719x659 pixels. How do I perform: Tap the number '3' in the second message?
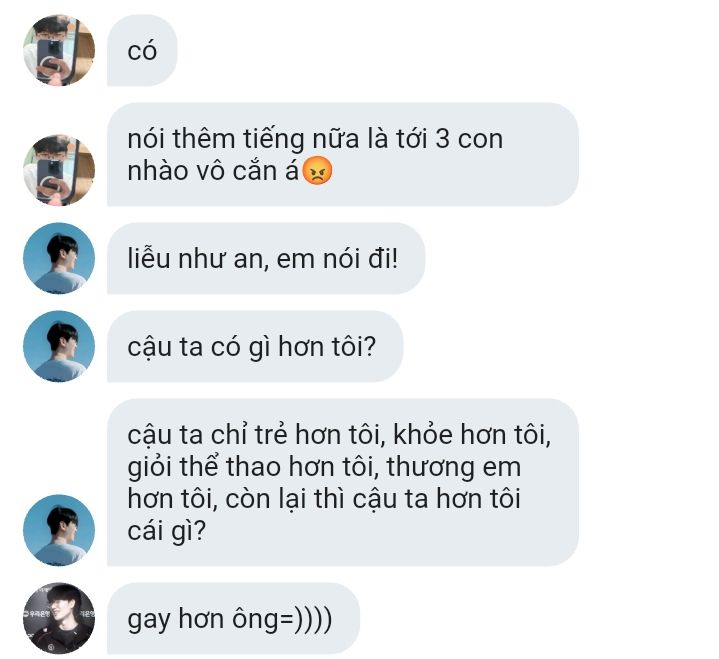[442, 138]
